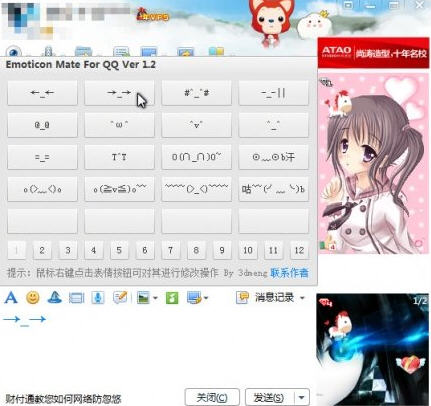Insert the ←_← emoticon
Screen dimensions: 431x406
click(x=42, y=93)
